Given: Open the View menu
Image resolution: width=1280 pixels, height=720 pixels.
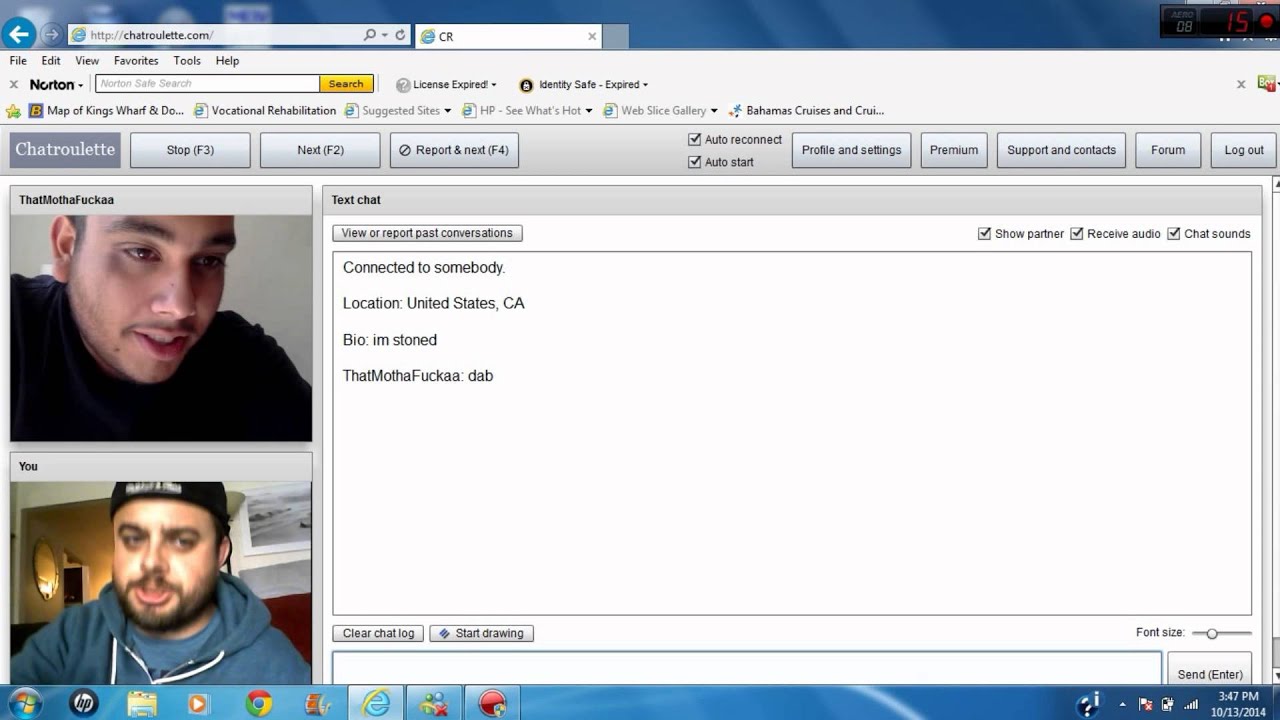Looking at the screenshot, I should tap(87, 61).
